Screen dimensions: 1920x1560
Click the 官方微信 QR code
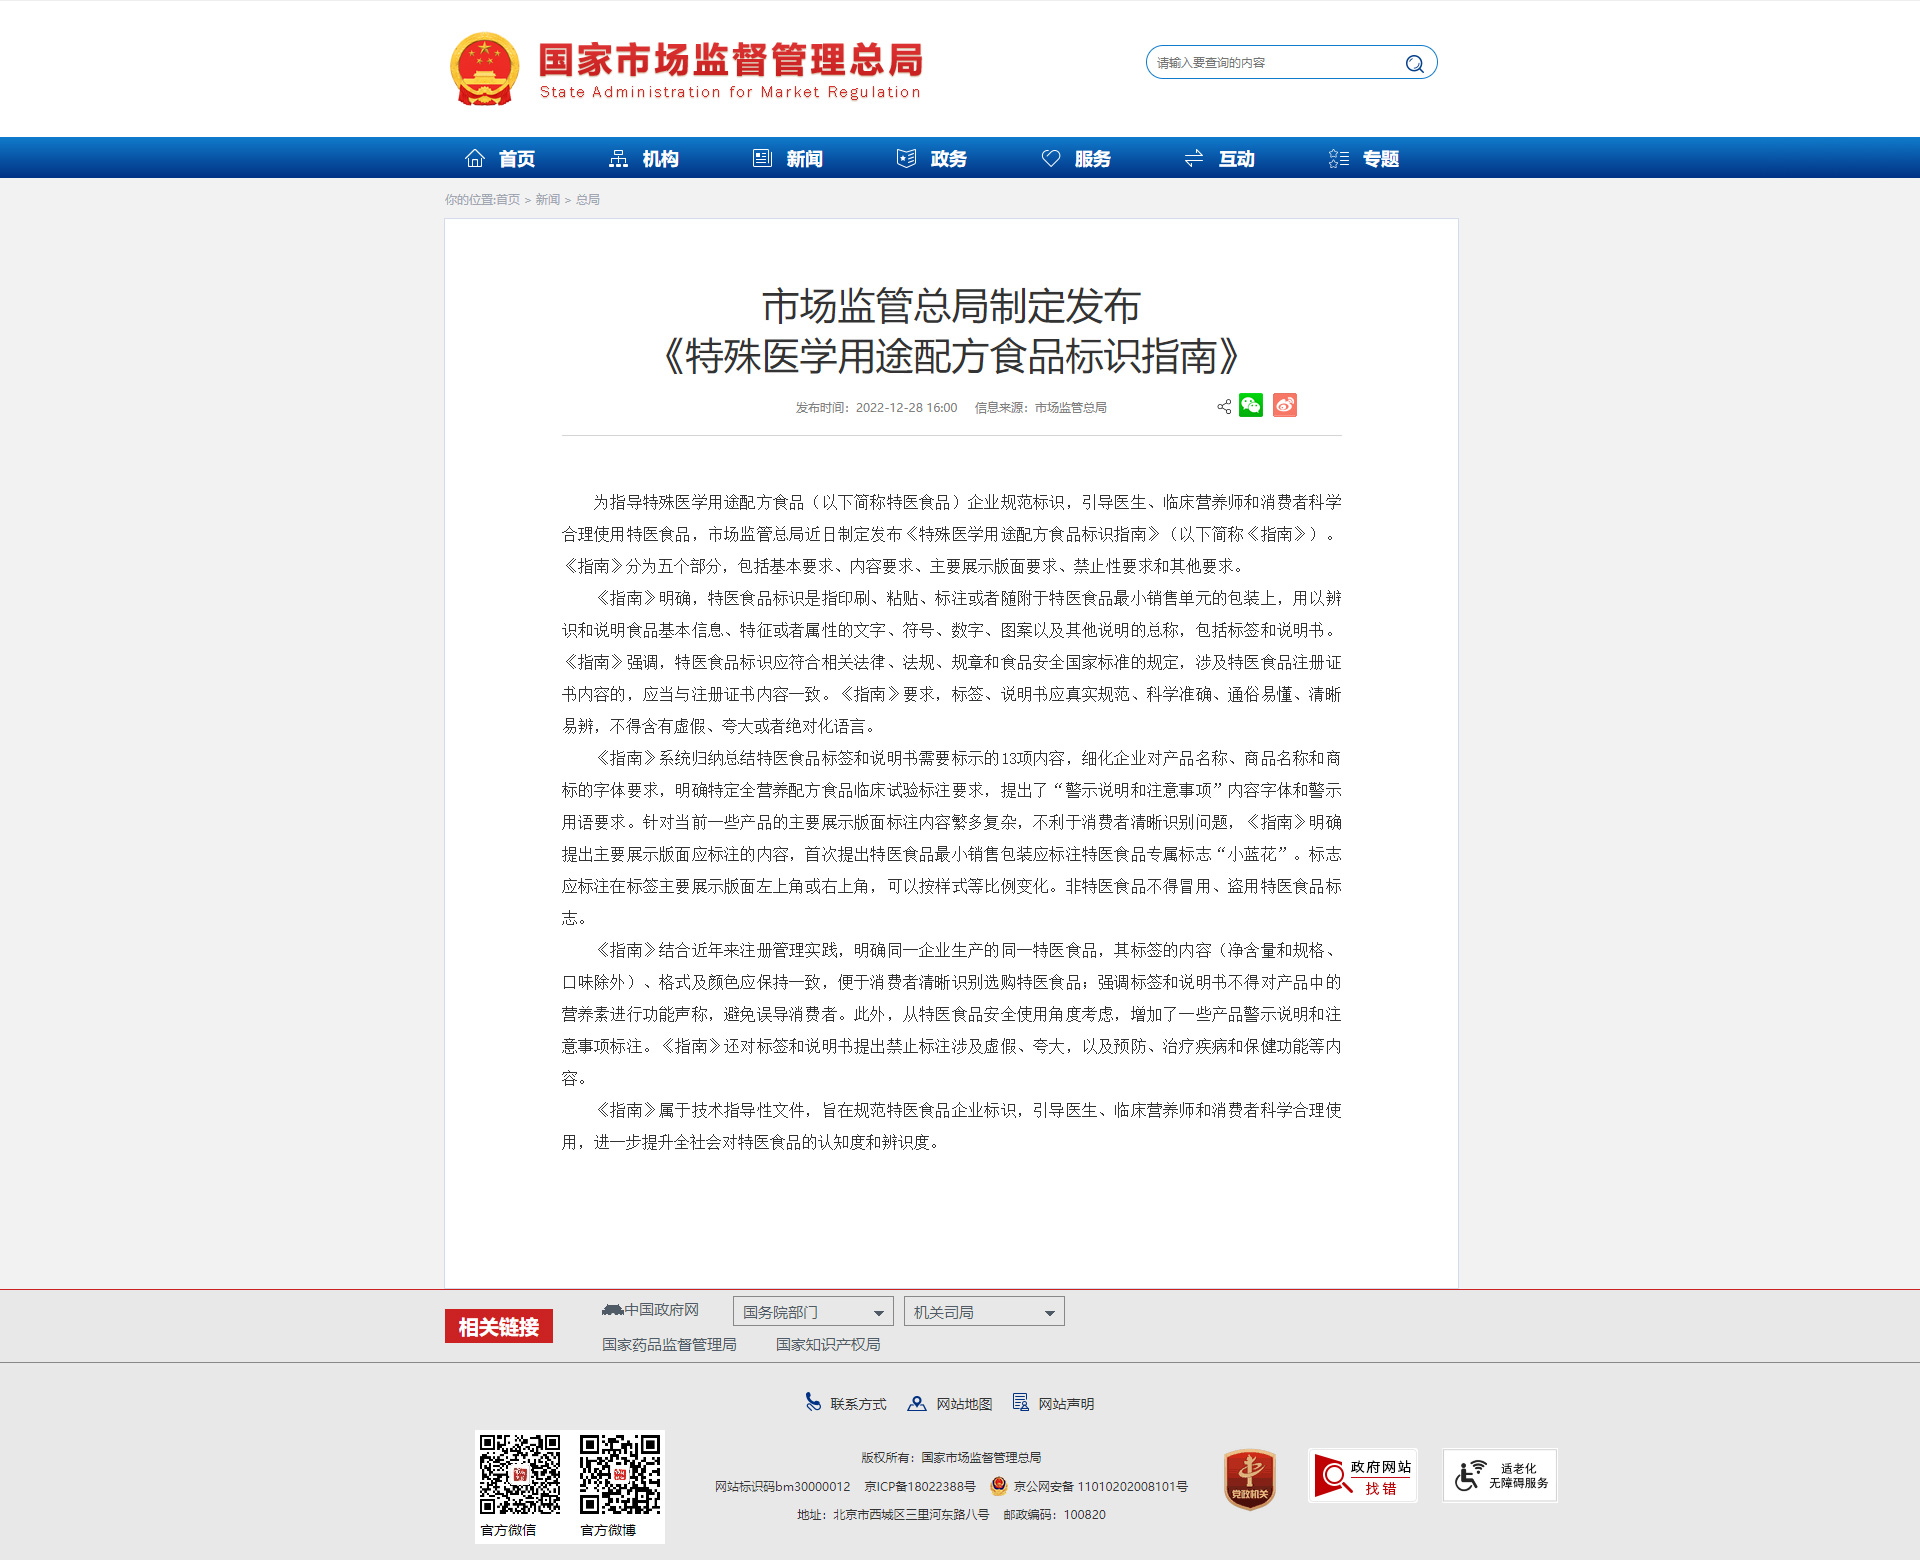click(x=520, y=1476)
